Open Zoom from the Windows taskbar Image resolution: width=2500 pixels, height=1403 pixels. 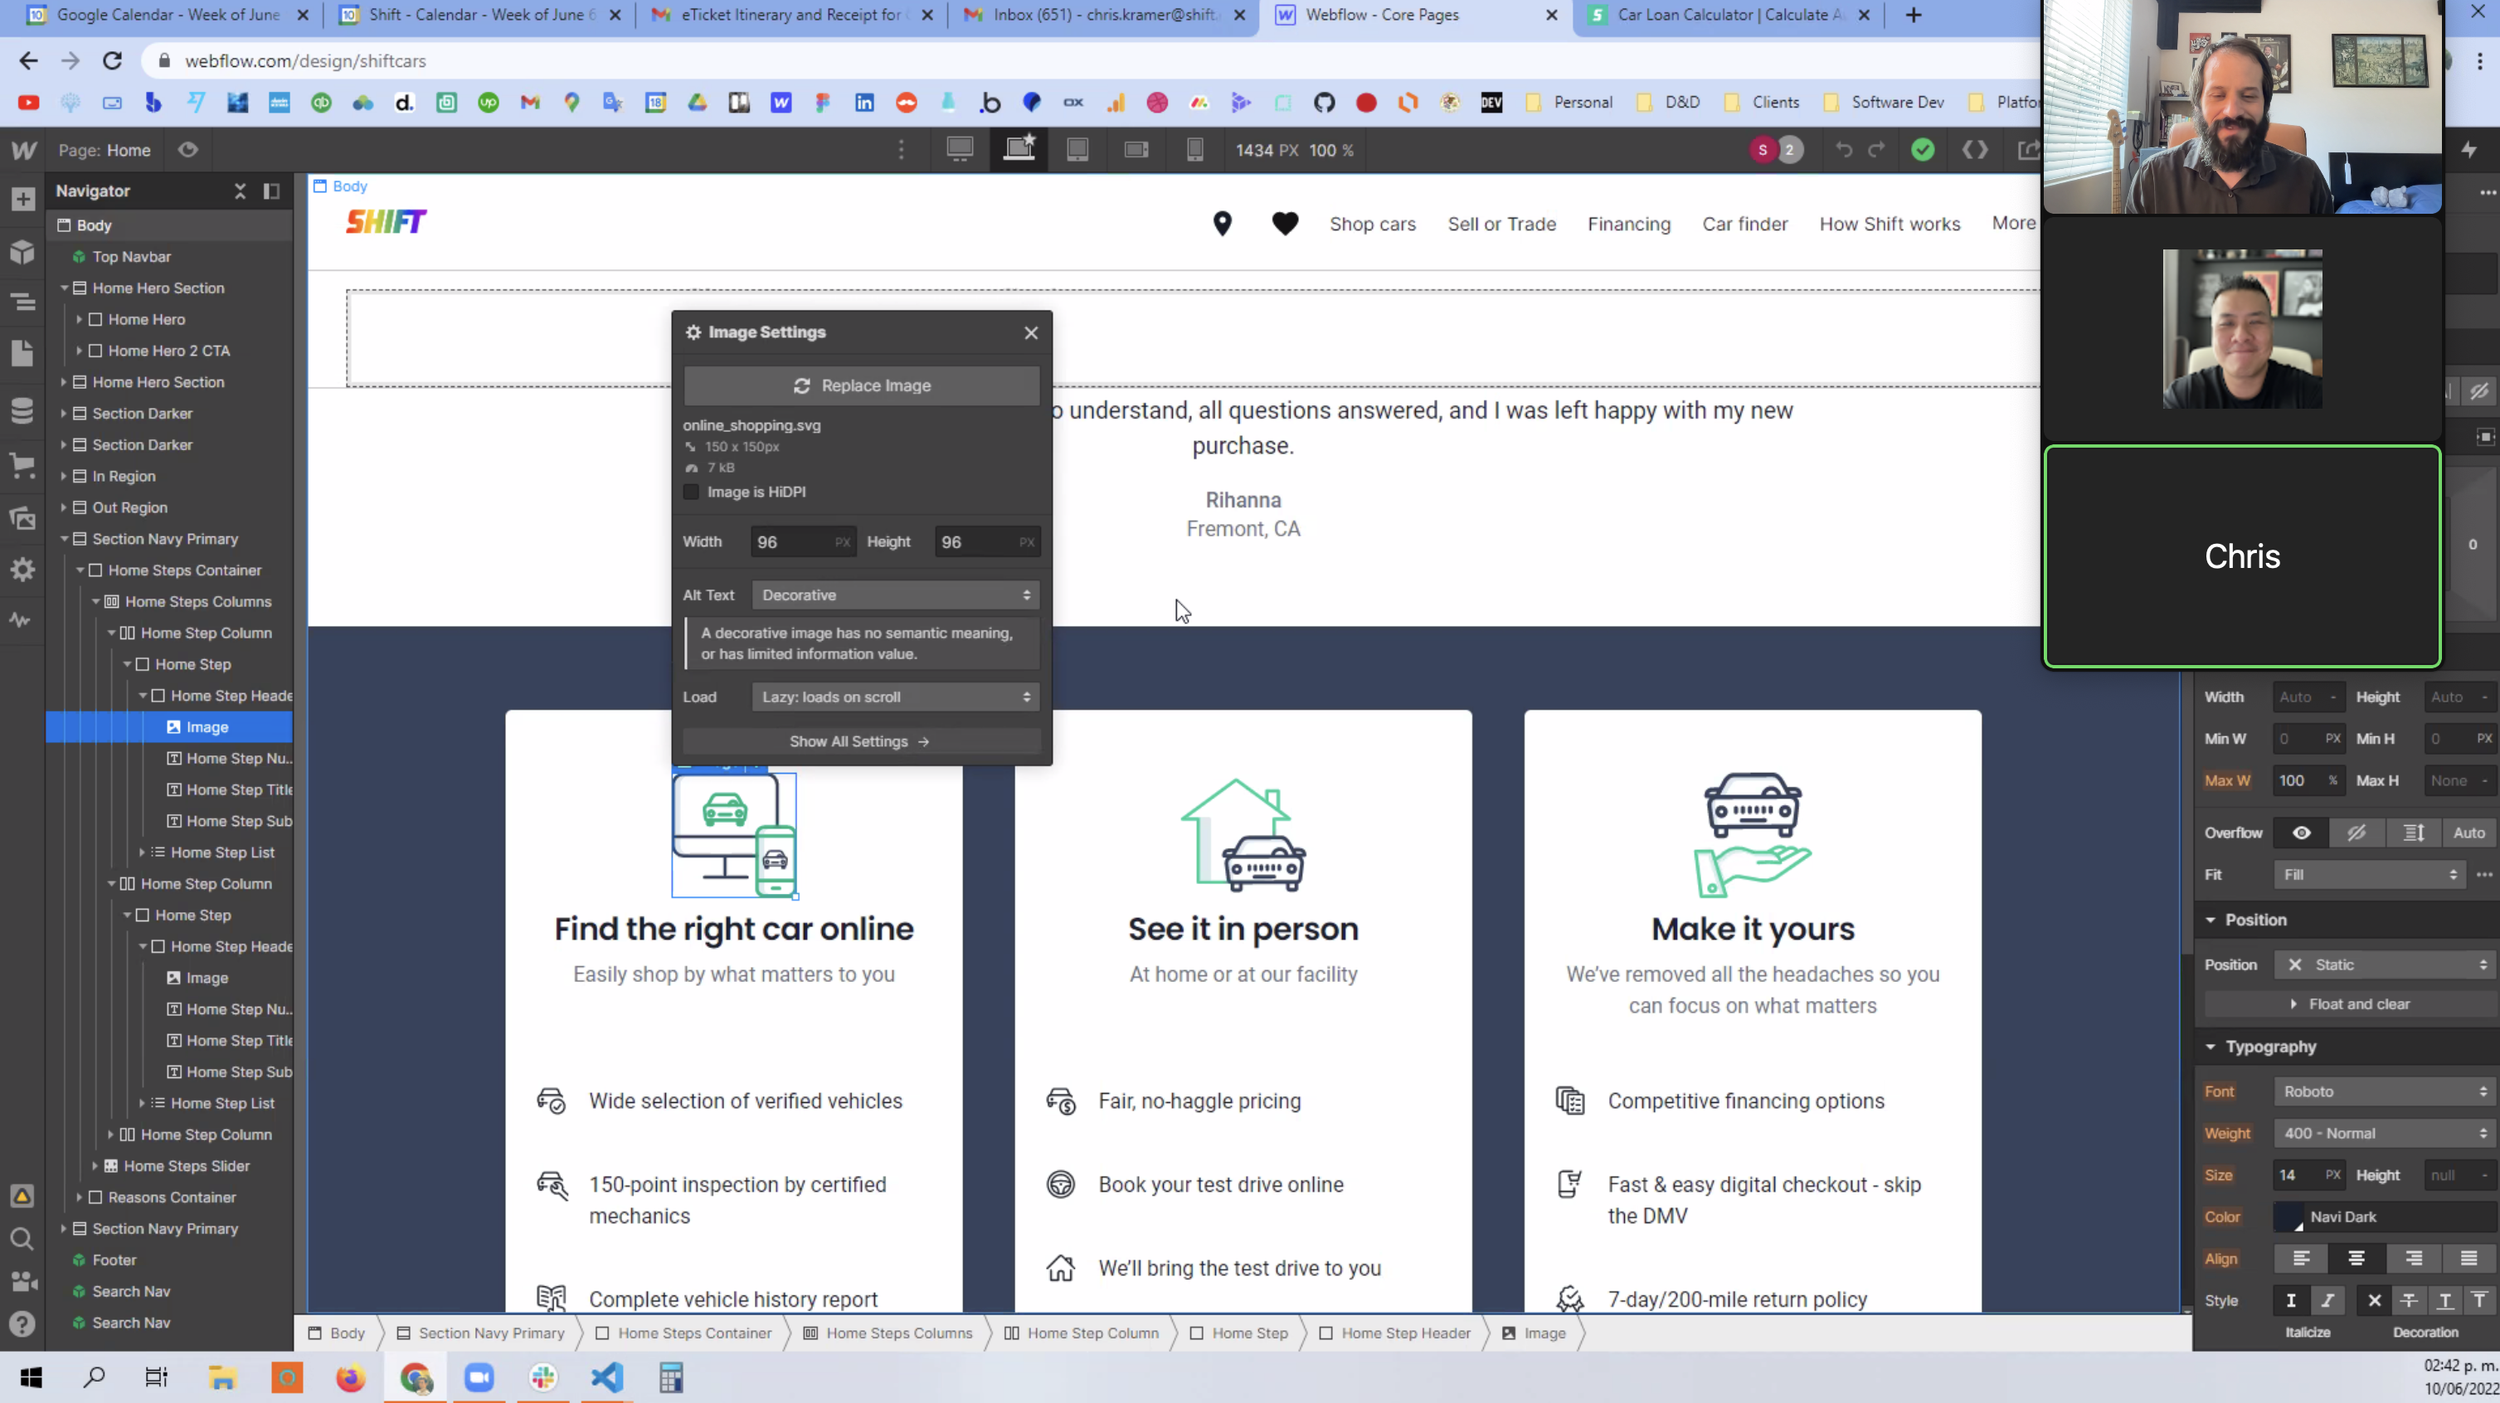[x=479, y=1378]
